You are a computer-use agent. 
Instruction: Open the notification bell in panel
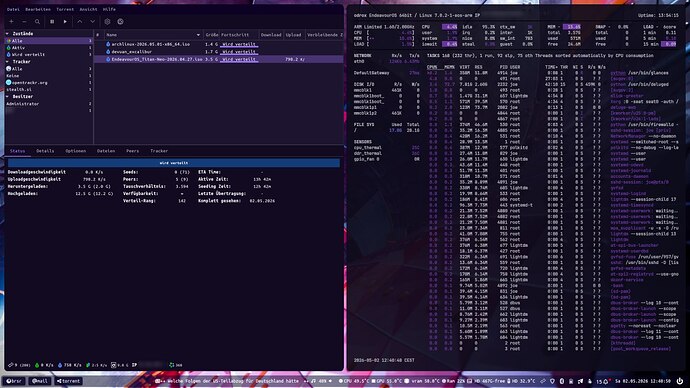[x=605, y=381]
